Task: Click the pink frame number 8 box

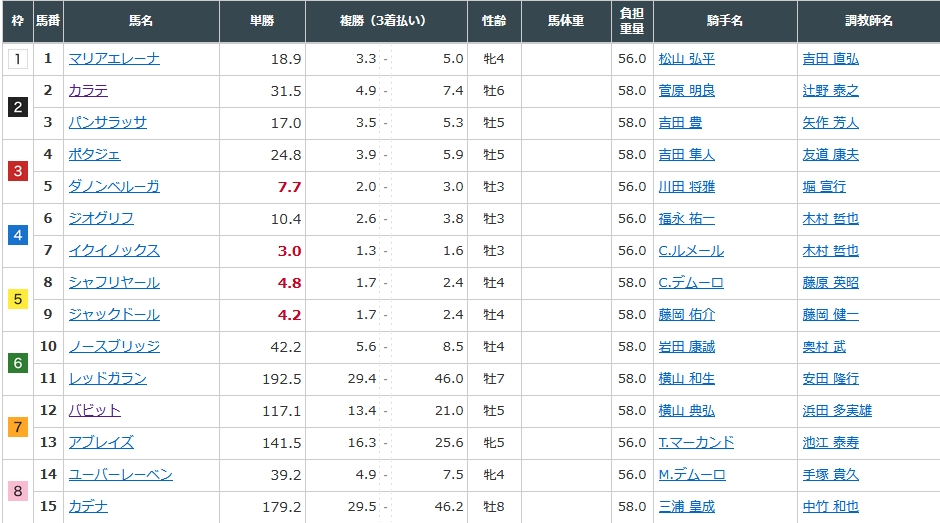Action: tap(17, 491)
